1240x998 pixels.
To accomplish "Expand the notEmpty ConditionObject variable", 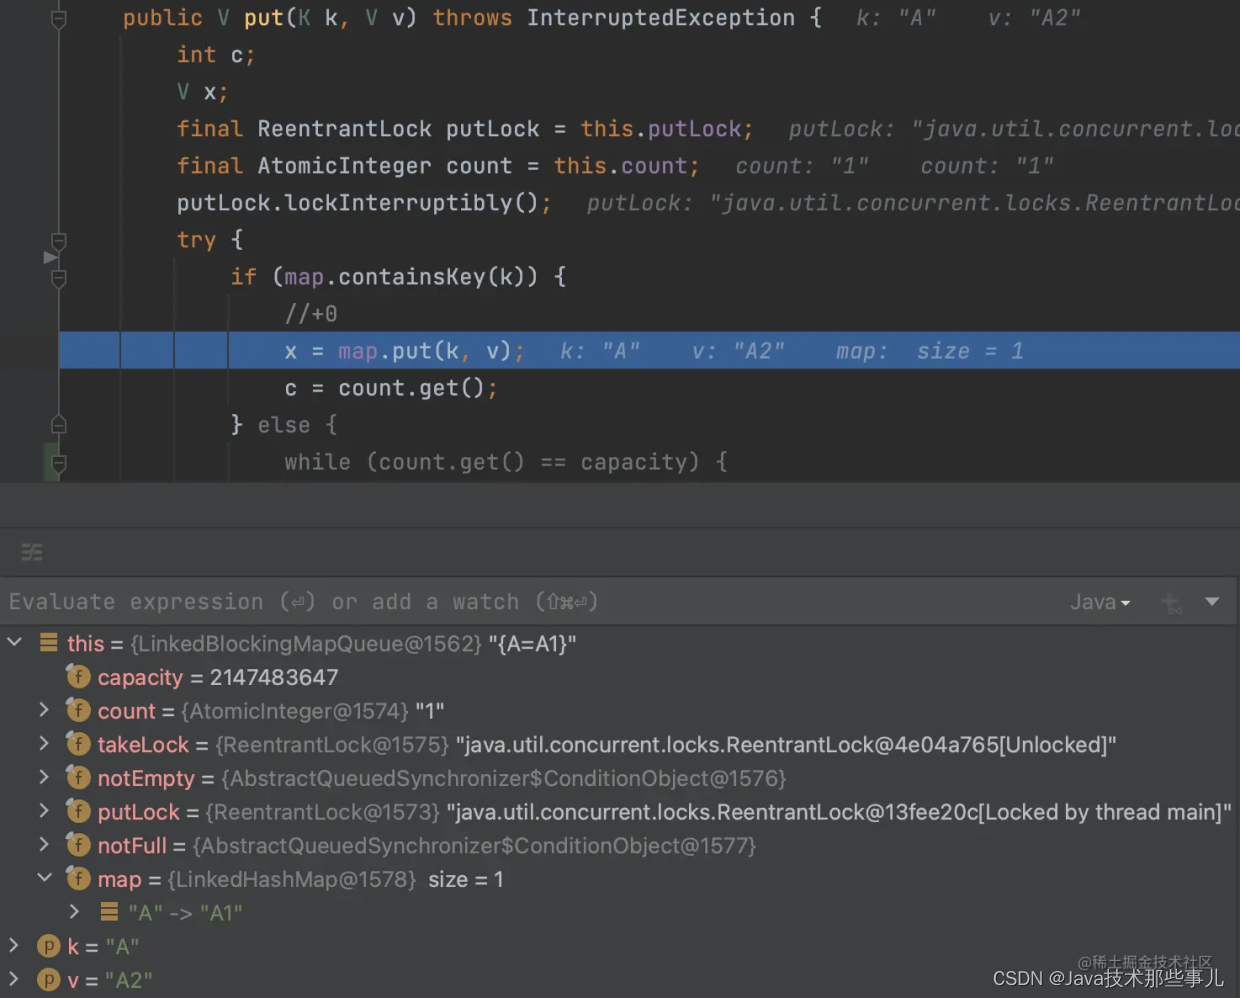I will [x=44, y=777].
